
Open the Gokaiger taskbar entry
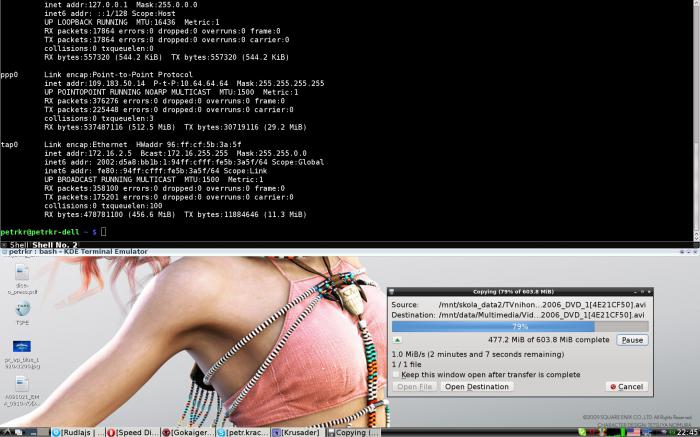(x=188, y=432)
